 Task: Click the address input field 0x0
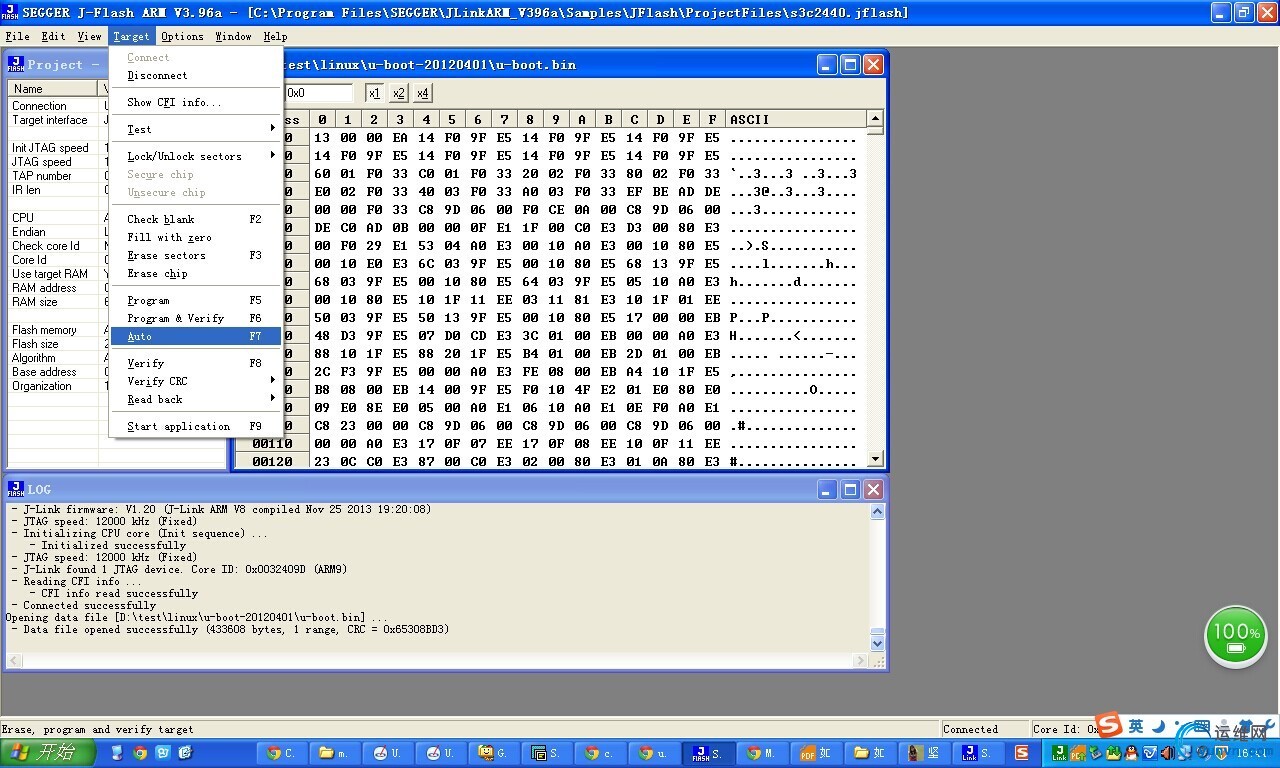click(318, 93)
